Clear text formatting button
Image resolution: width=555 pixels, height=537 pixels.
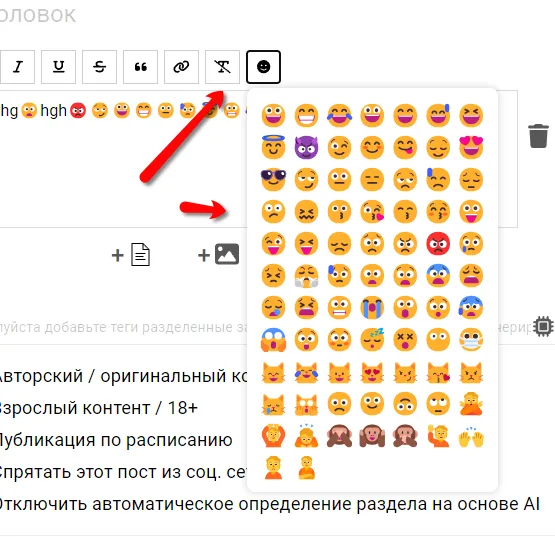[x=223, y=67]
